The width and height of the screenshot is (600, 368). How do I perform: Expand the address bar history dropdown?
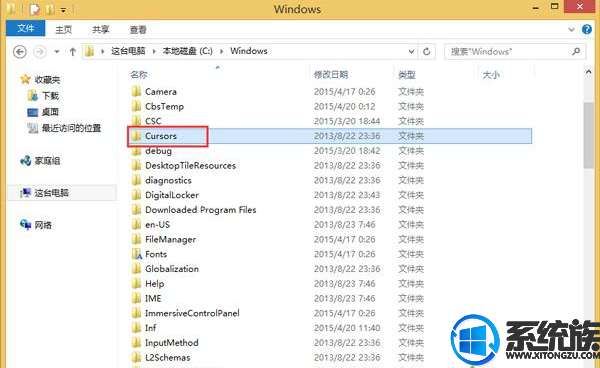click(411, 51)
